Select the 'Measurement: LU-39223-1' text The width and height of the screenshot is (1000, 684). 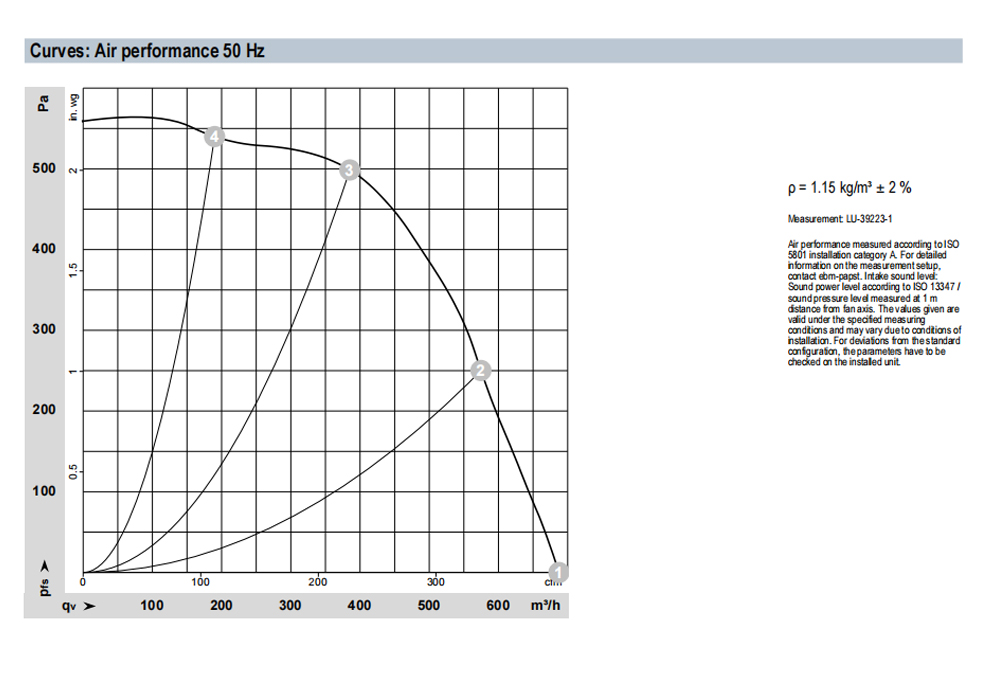(839, 219)
